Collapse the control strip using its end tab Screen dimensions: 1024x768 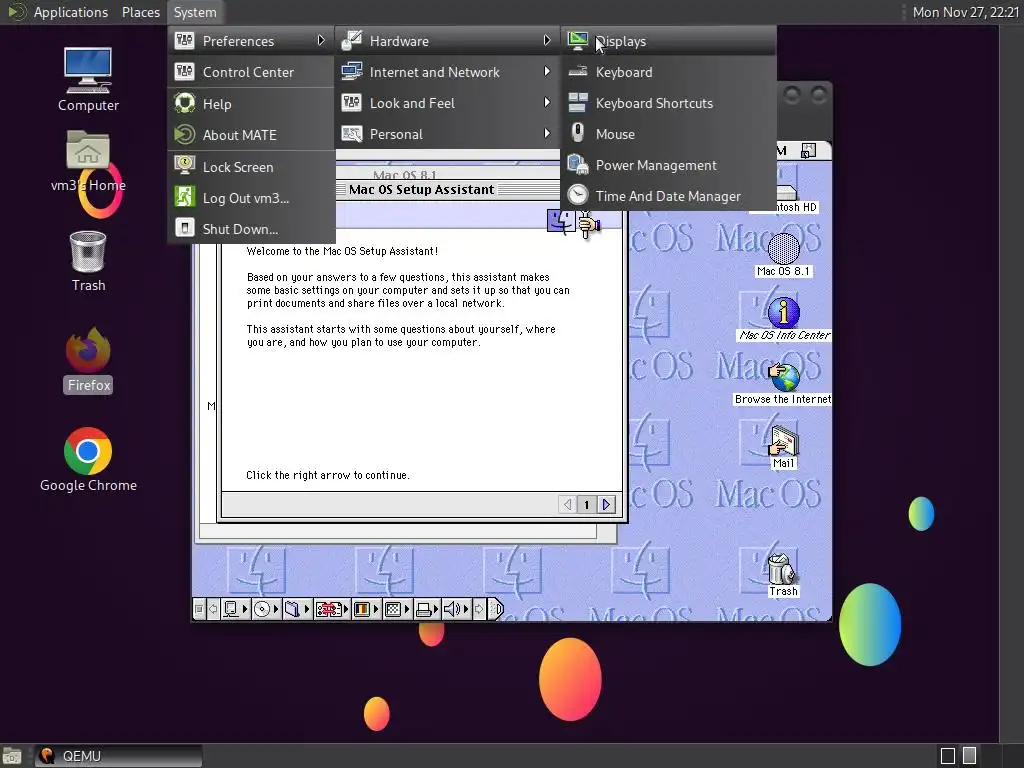click(496, 609)
